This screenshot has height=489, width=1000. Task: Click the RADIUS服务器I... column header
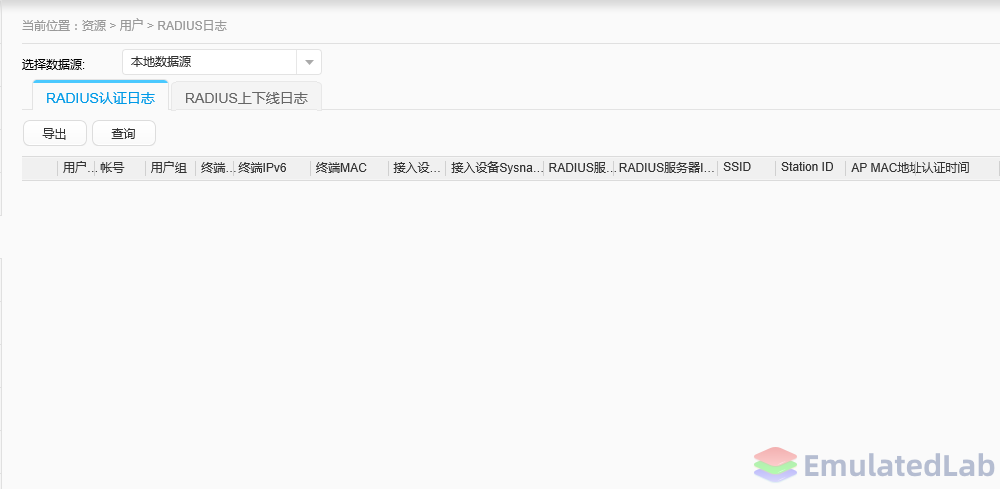(x=666, y=168)
